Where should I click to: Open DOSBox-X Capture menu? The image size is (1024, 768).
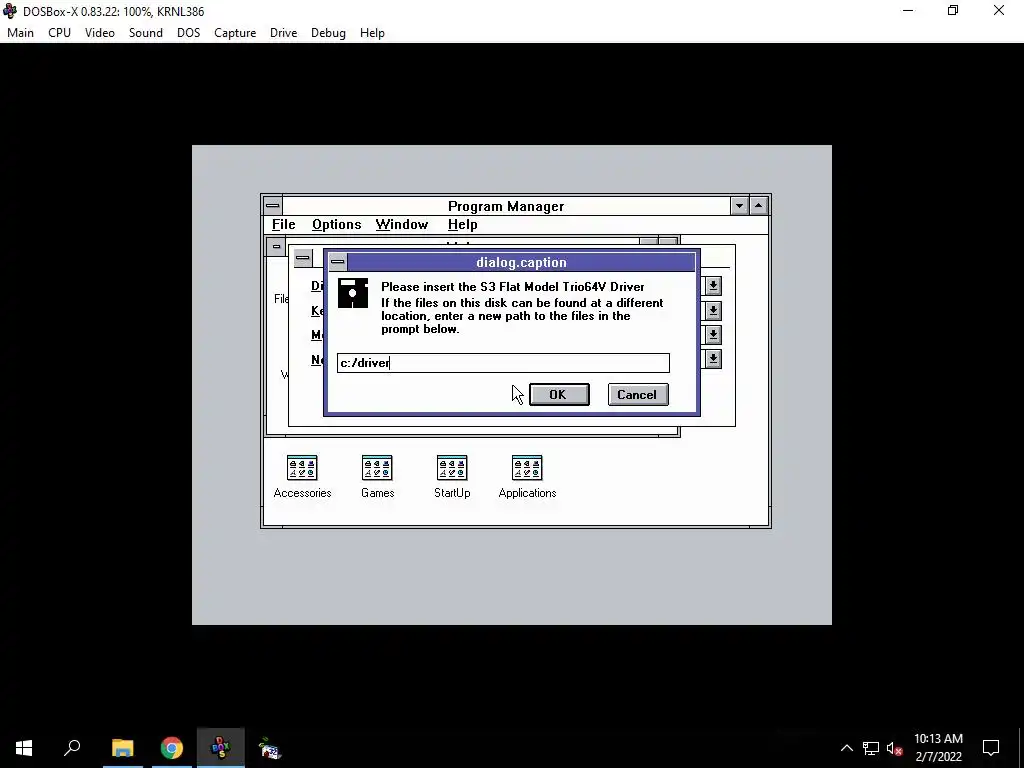235,33
